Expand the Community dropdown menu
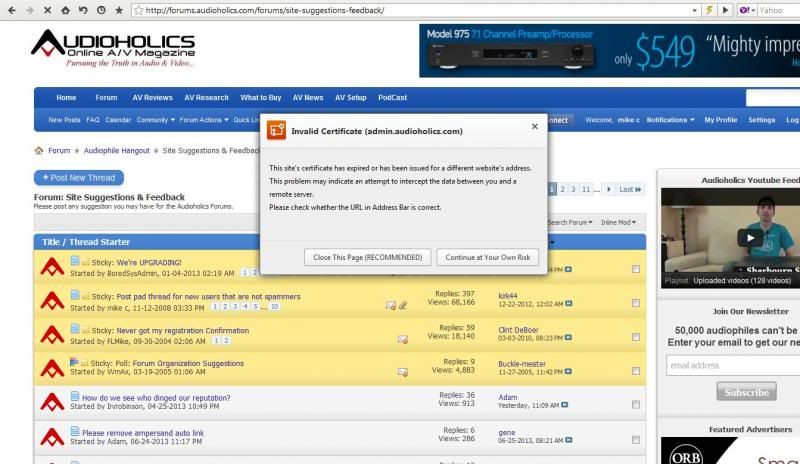This screenshot has width=800, height=464. 156,120
